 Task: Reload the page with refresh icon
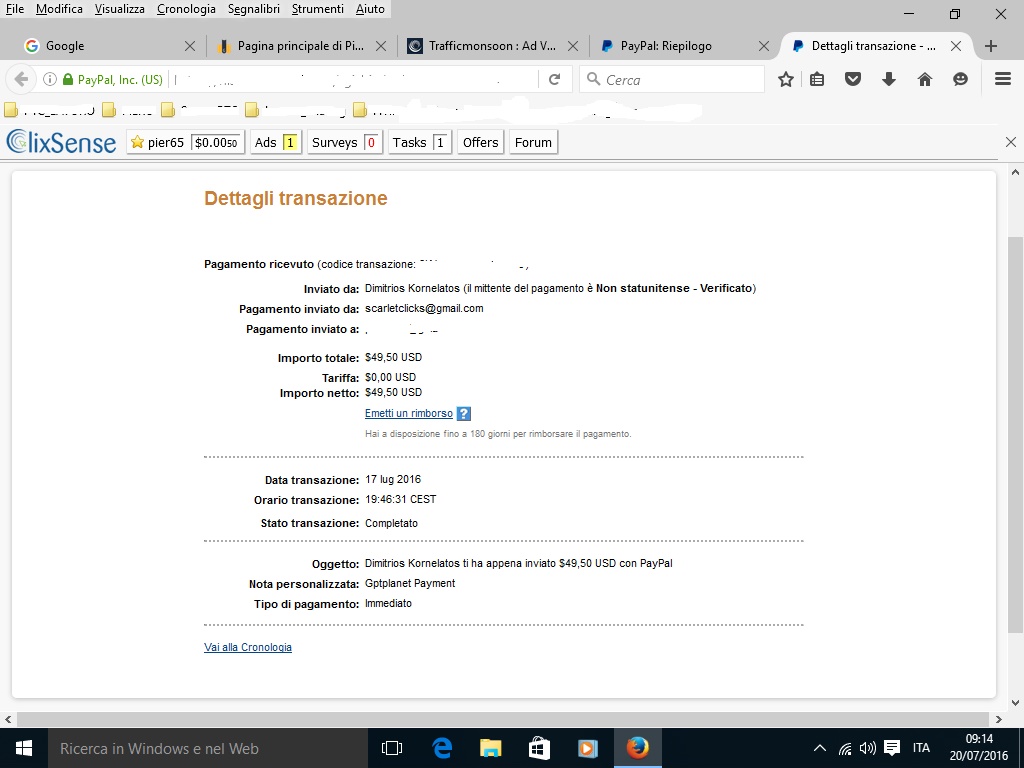point(554,79)
